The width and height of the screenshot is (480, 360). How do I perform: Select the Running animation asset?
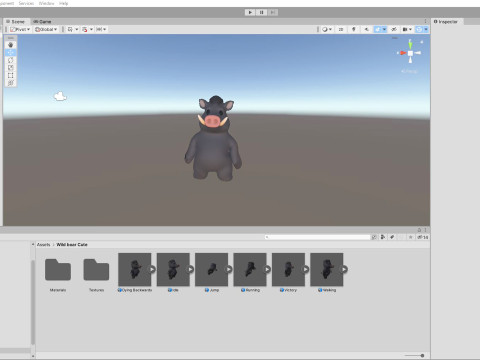point(250,269)
